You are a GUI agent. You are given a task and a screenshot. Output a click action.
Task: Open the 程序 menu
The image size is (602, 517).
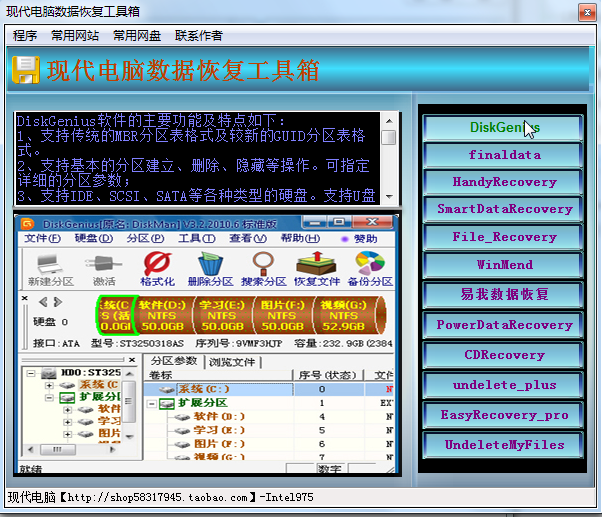[25, 36]
